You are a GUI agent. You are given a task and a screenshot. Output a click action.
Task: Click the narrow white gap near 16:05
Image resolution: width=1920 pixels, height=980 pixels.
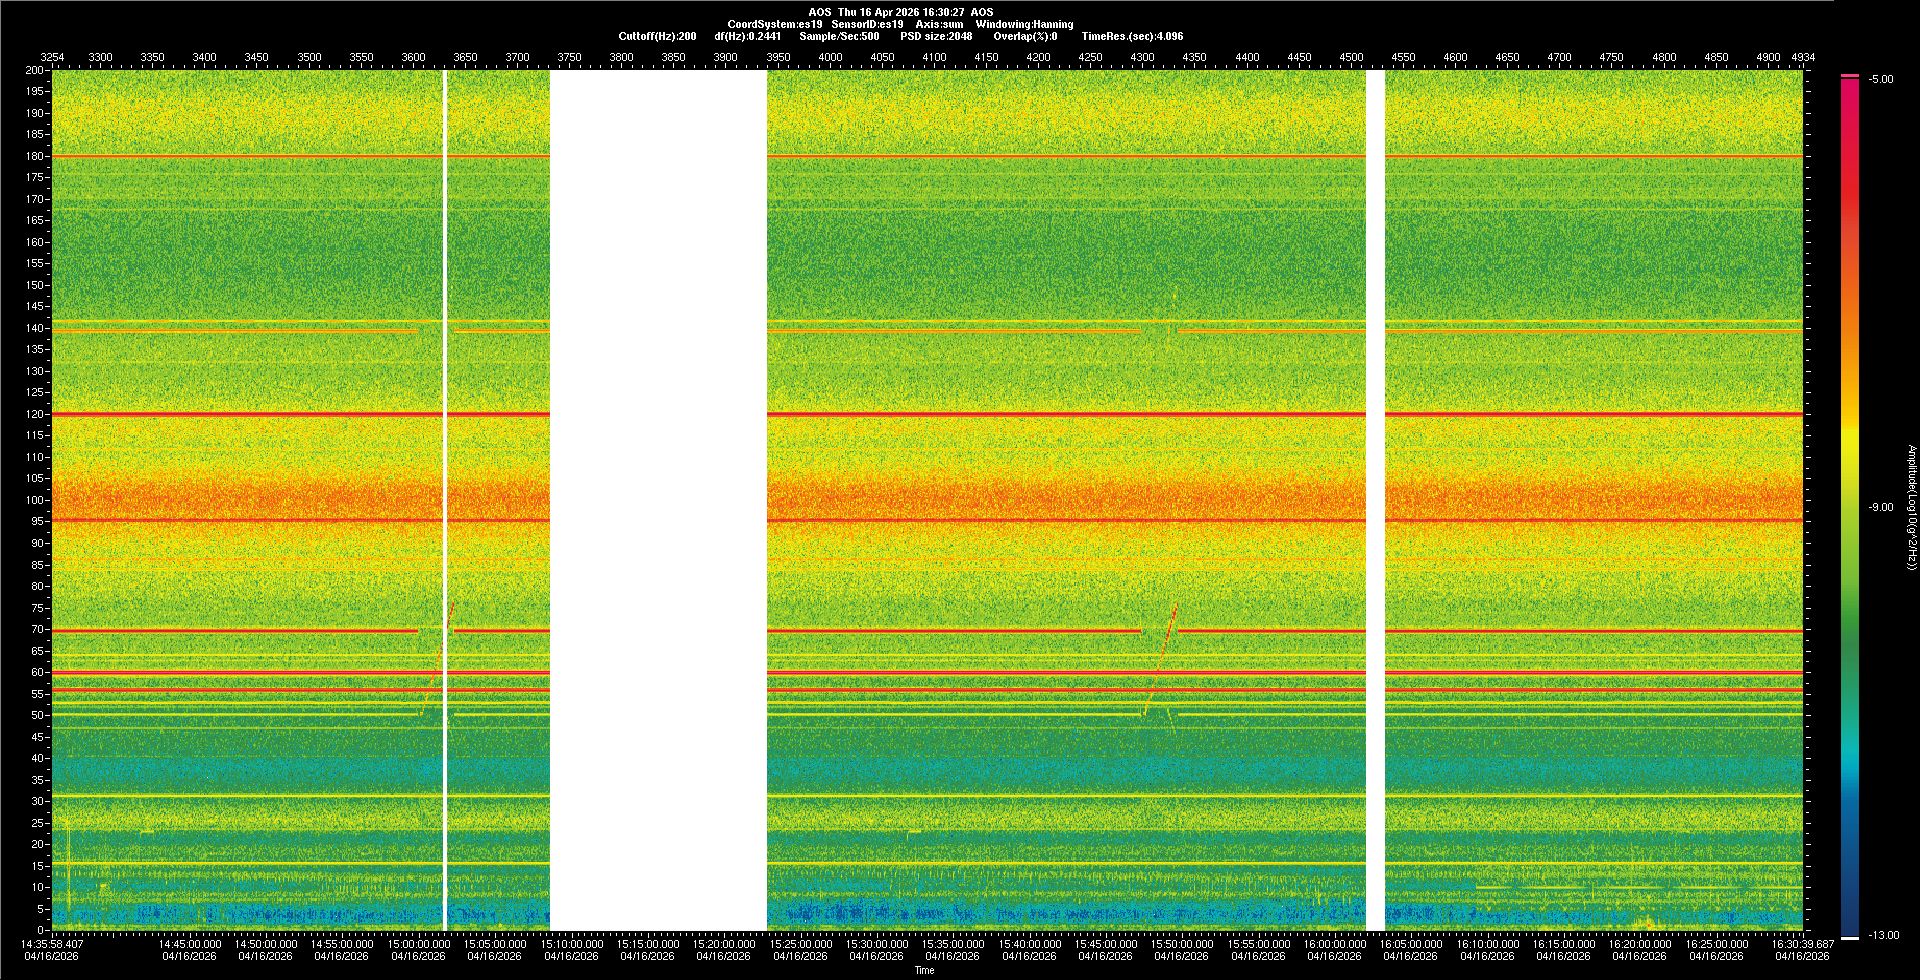pos(1375,500)
